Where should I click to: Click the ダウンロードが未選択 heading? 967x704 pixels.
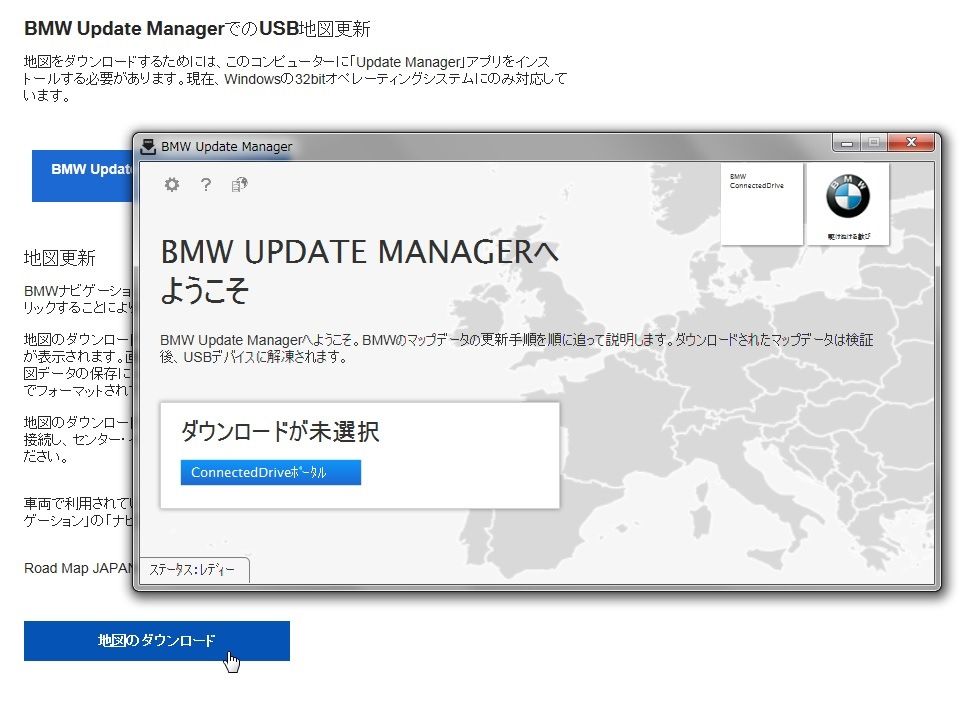(280, 432)
